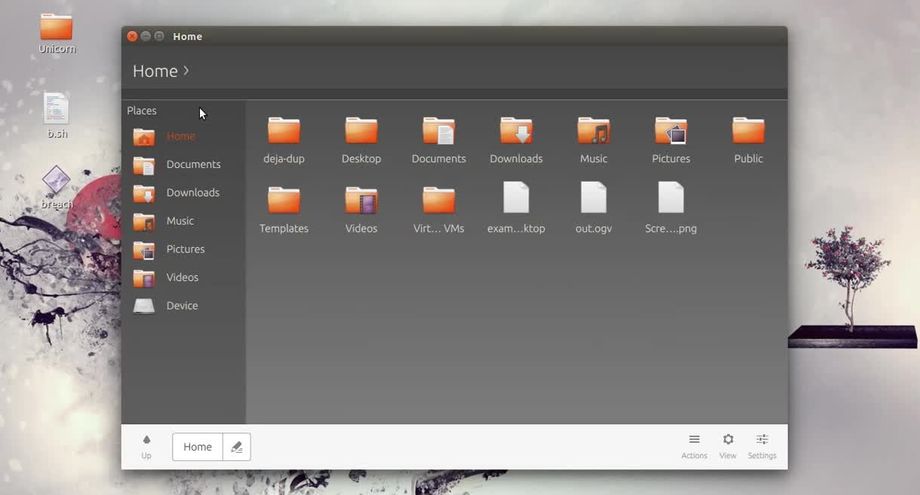920x495 pixels.
Task: Open the Desktop folder icon
Action: (x=361, y=131)
